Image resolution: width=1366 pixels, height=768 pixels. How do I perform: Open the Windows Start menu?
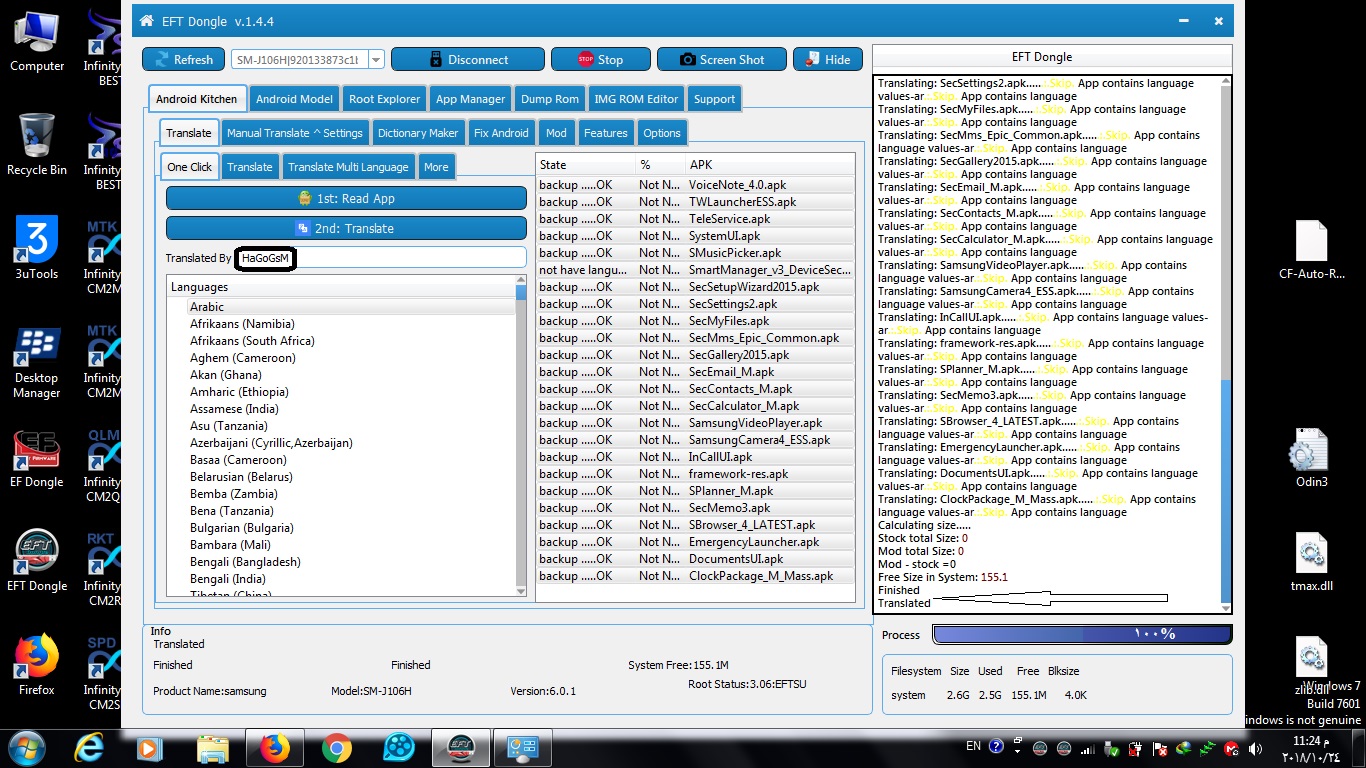pos(26,748)
